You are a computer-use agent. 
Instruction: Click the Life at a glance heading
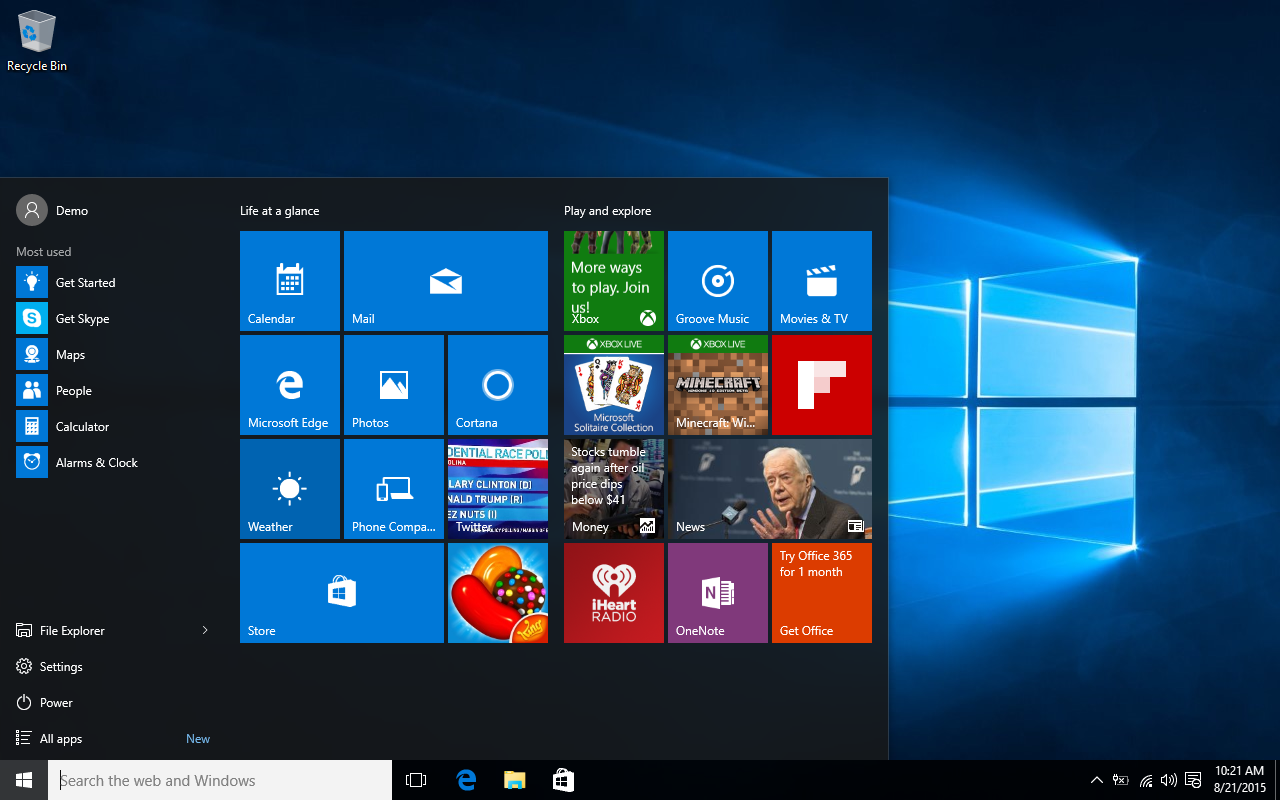(280, 211)
